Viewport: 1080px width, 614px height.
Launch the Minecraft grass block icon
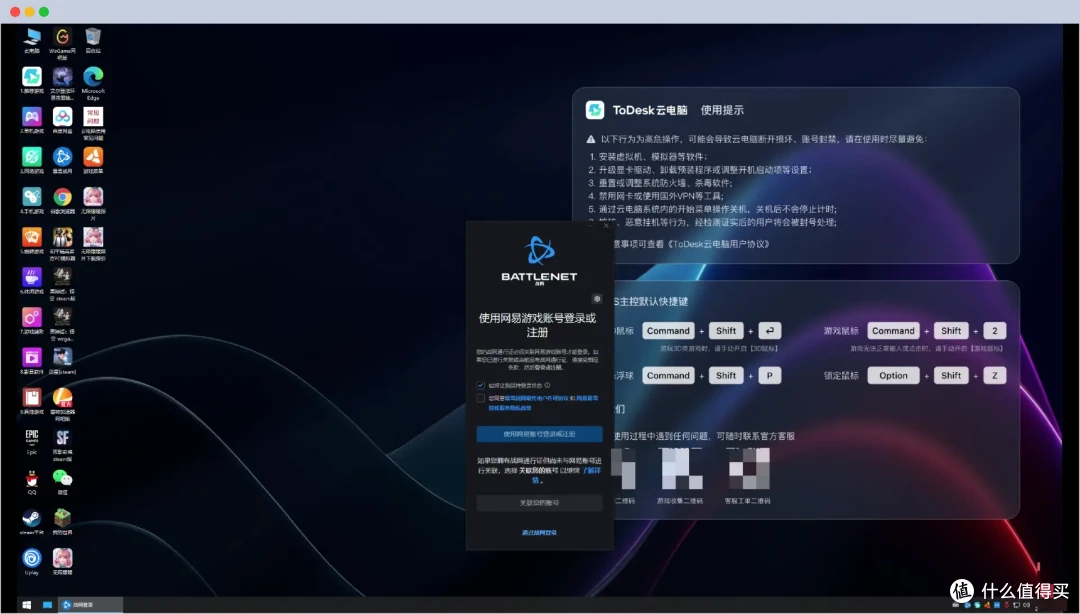point(62,518)
